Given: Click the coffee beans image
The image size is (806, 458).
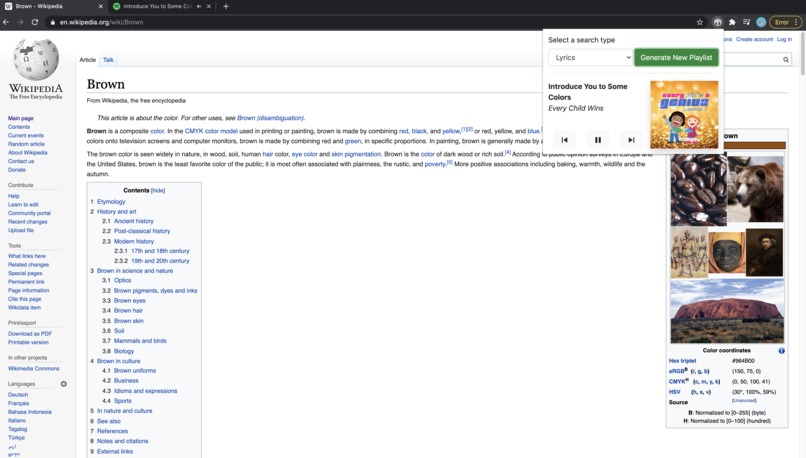Looking at the screenshot, I should tap(699, 190).
